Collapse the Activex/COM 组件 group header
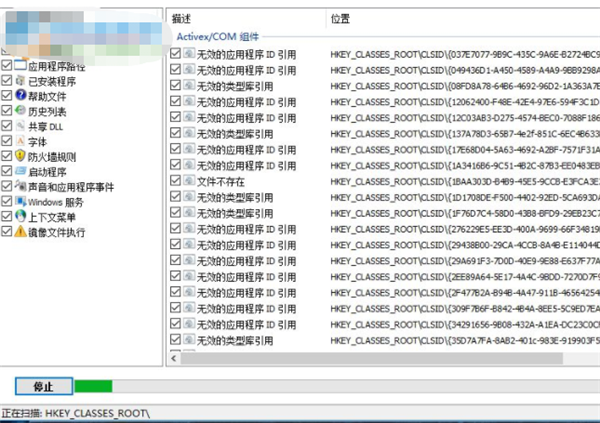The width and height of the screenshot is (600, 423). click(217, 37)
